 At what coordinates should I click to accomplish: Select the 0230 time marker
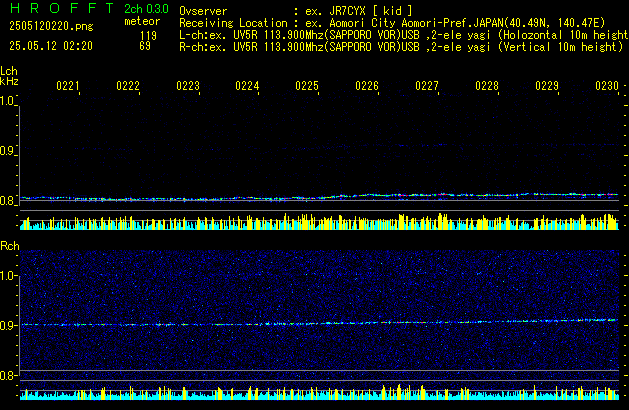607,86
